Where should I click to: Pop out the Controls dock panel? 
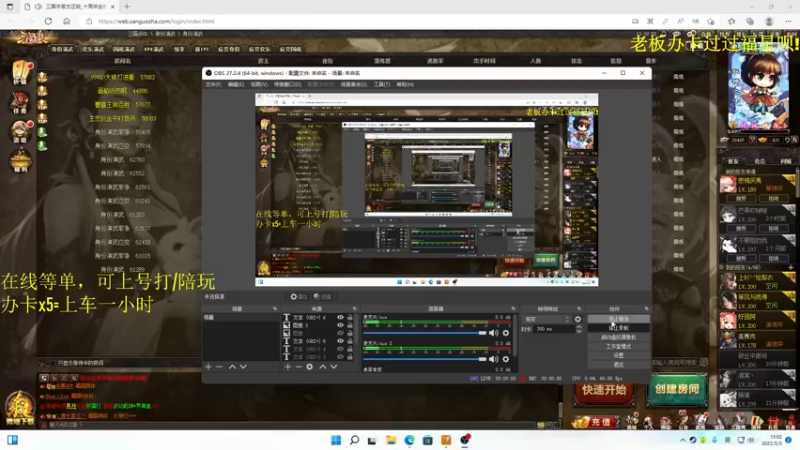point(646,309)
